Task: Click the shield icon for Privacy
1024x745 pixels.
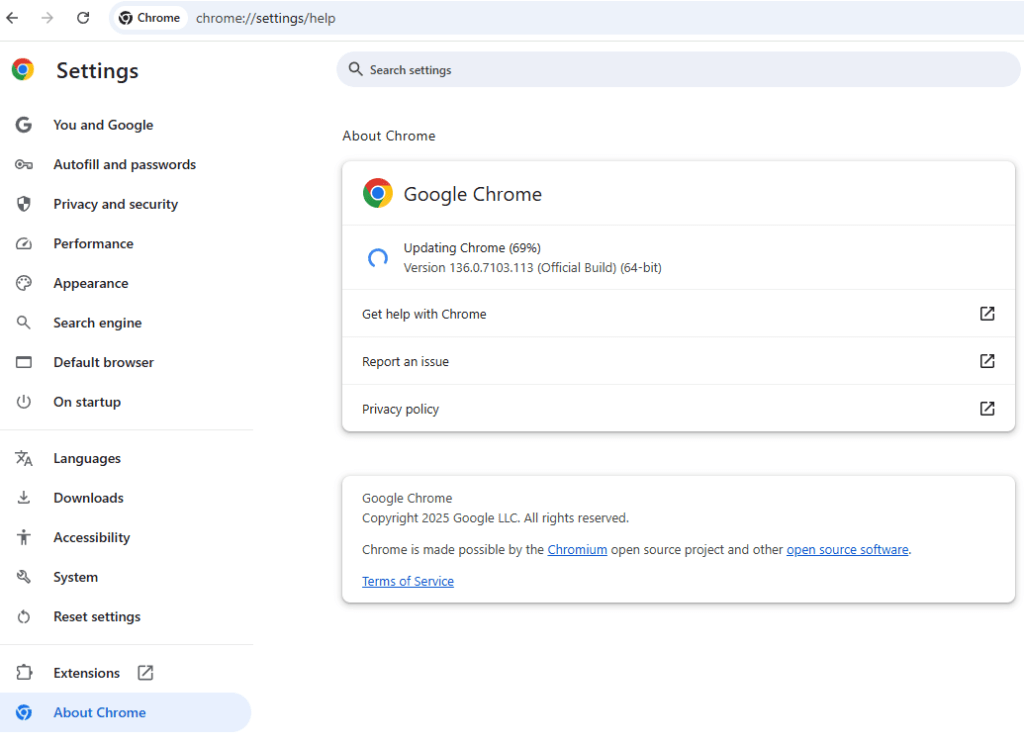Action: [x=24, y=204]
